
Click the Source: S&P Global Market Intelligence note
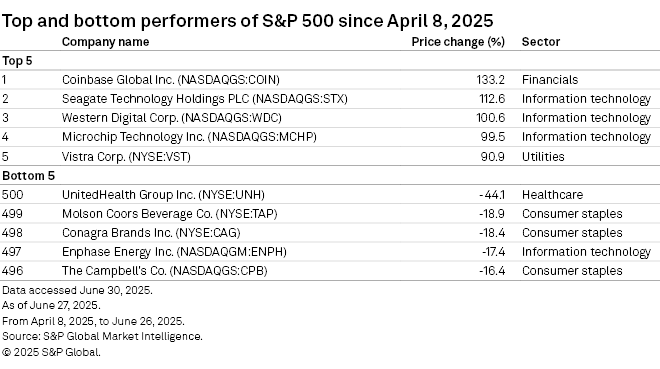pyautogui.click(x=102, y=336)
